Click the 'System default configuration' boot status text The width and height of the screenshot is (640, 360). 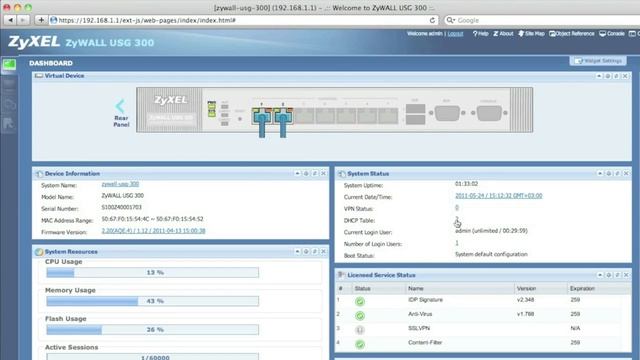click(491, 254)
